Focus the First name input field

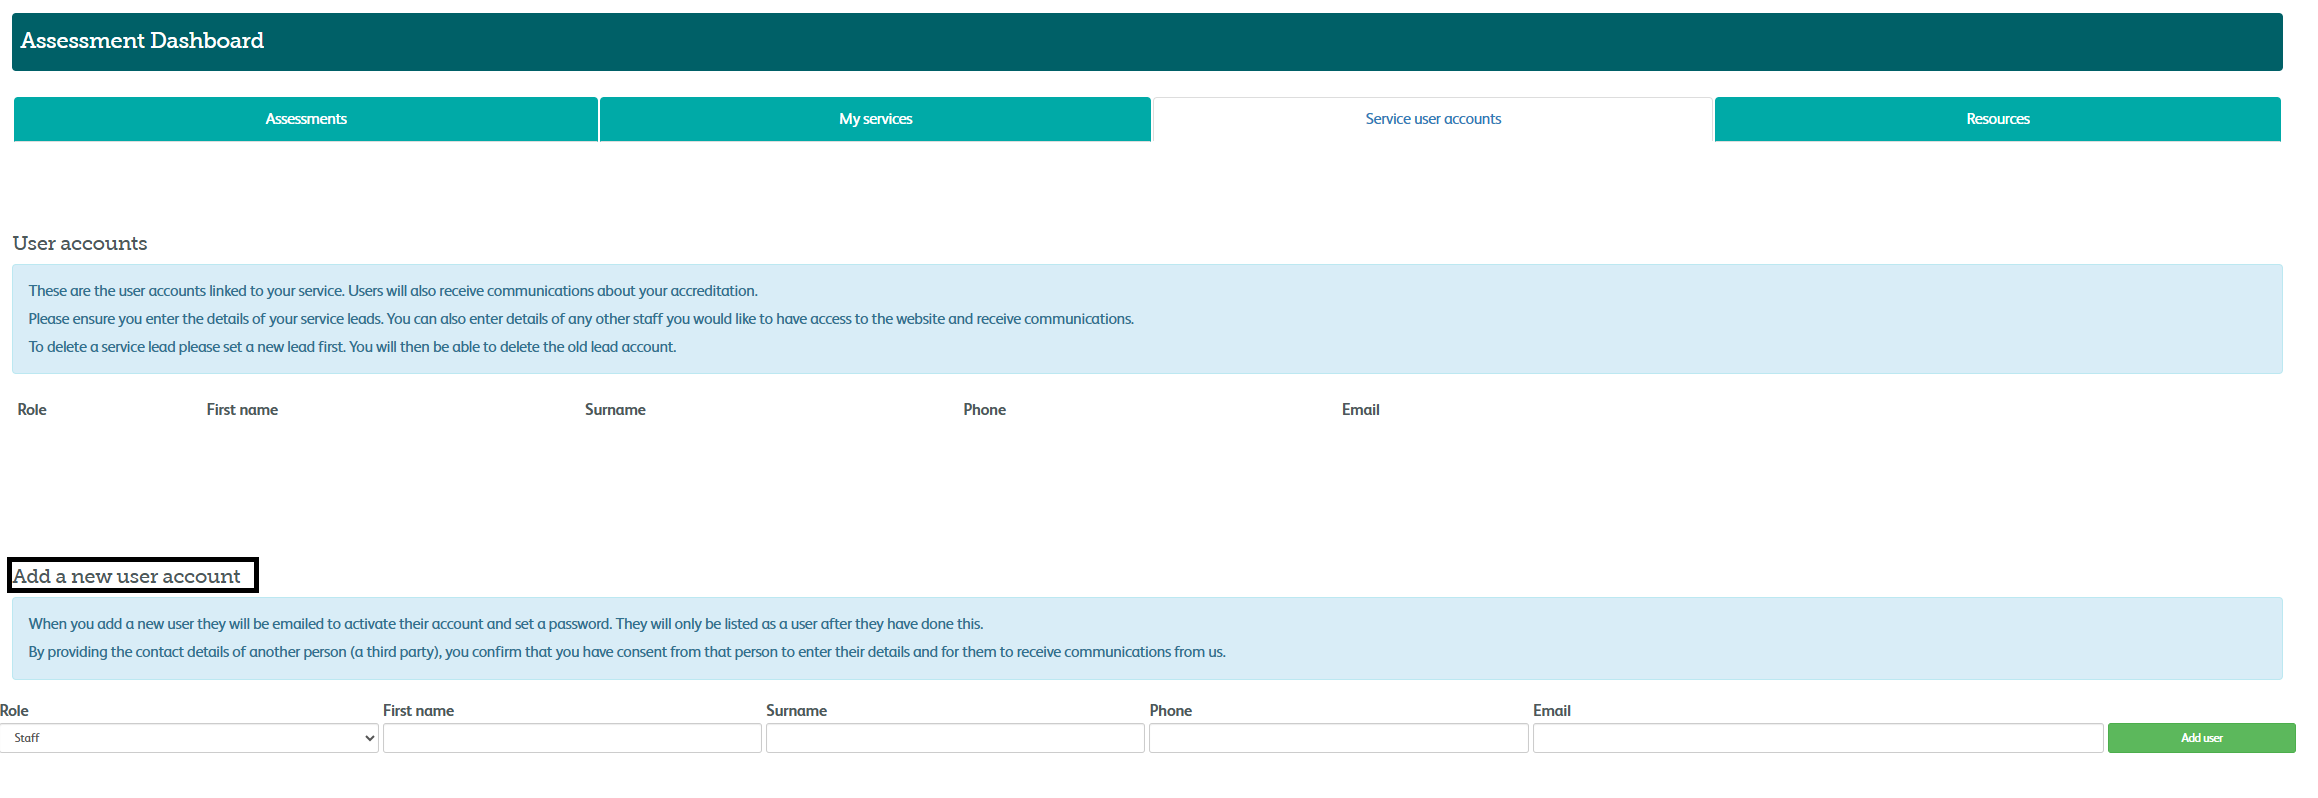click(572, 738)
